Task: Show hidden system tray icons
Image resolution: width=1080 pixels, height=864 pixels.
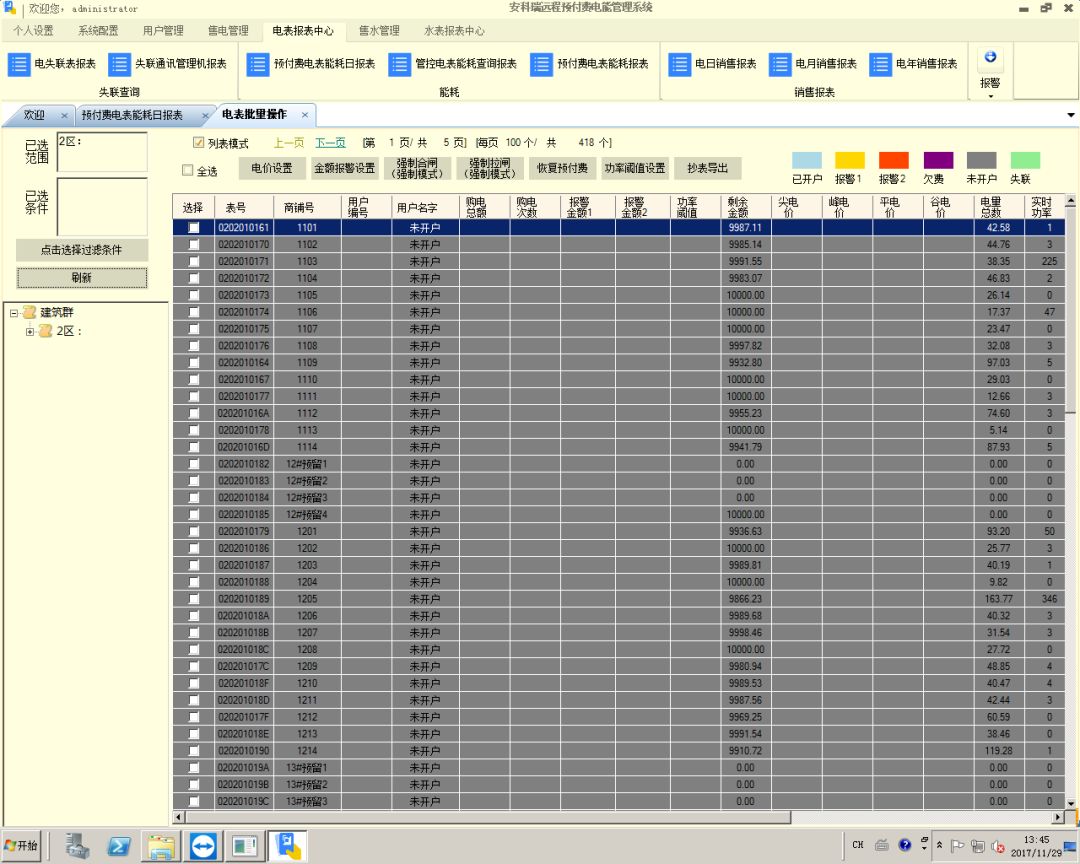Action: coord(939,845)
